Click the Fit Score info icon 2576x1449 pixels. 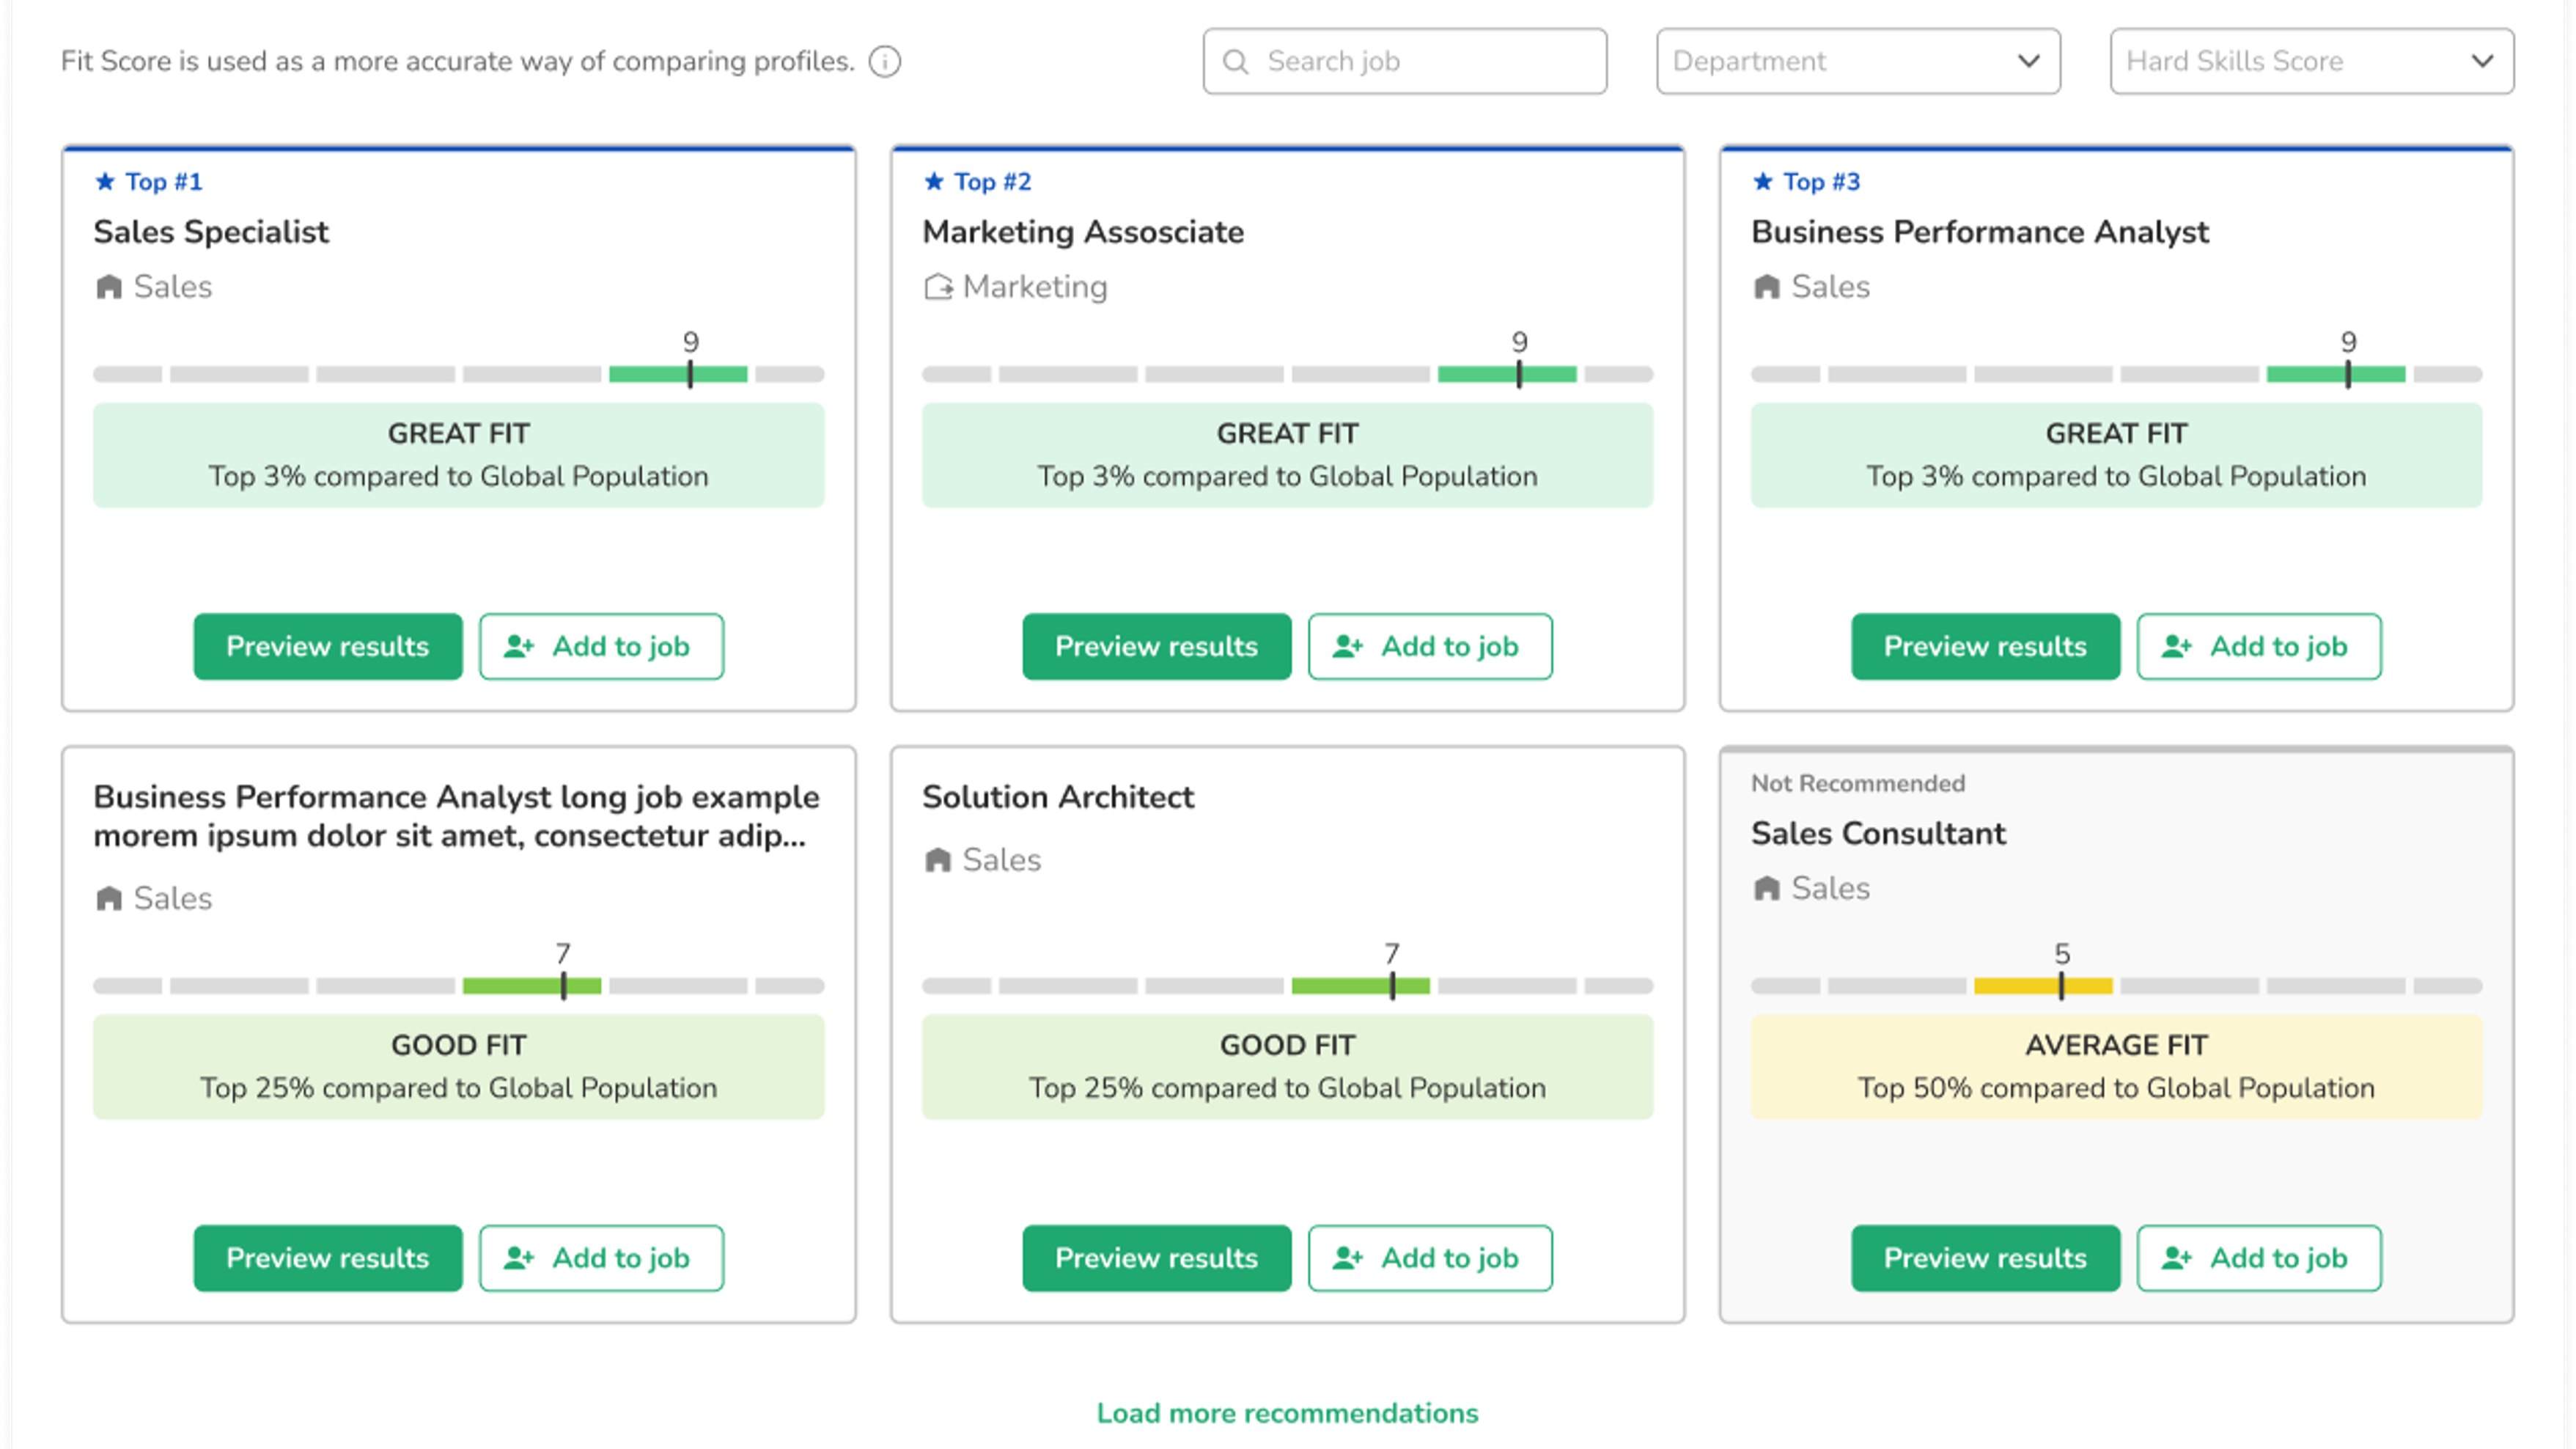click(884, 62)
